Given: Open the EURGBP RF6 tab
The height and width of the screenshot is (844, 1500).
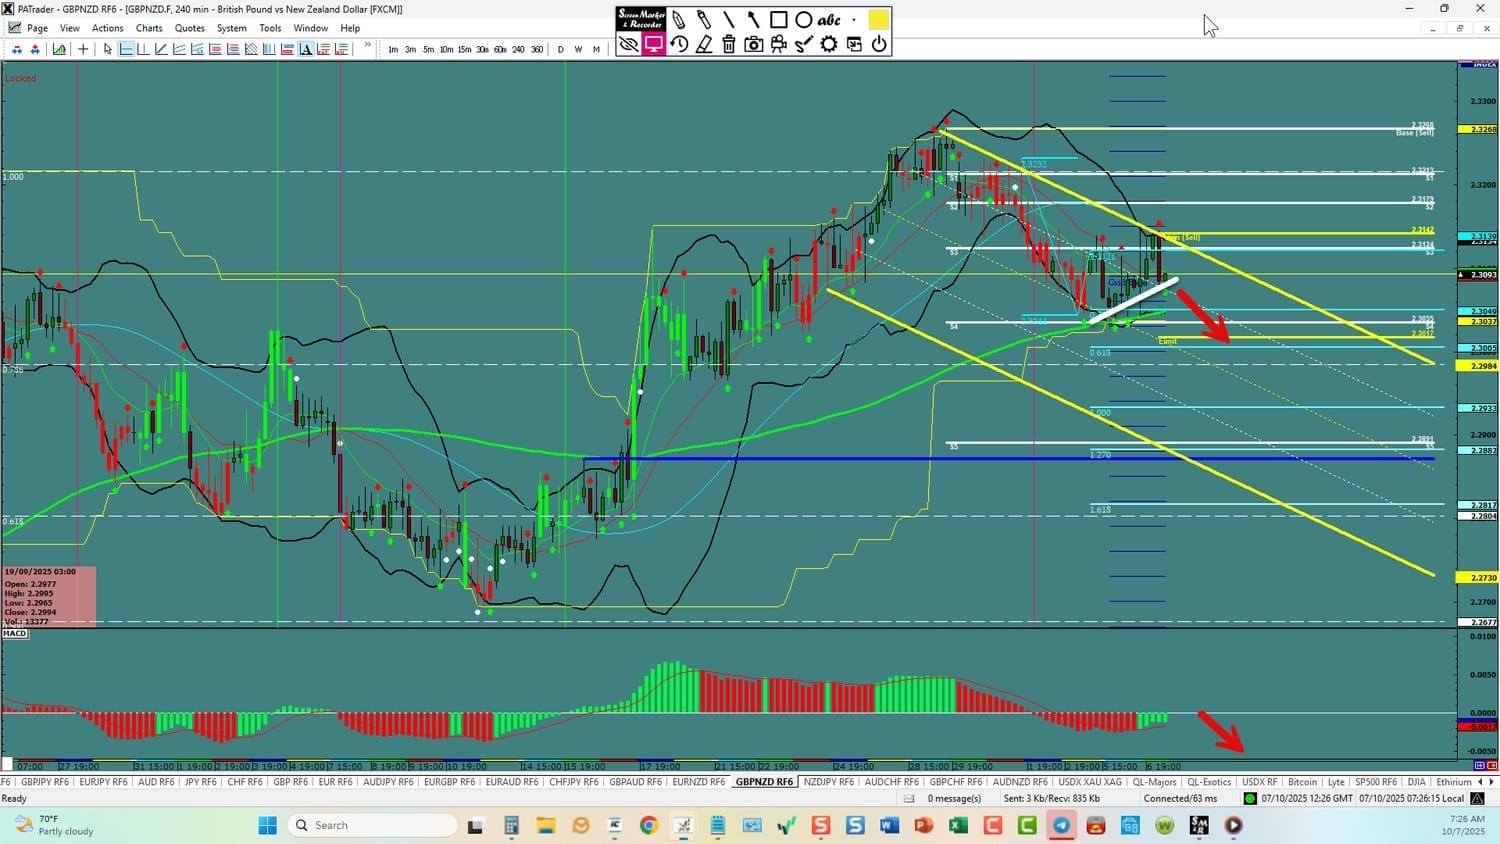Looking at the screenshot, I should [449, 782].
